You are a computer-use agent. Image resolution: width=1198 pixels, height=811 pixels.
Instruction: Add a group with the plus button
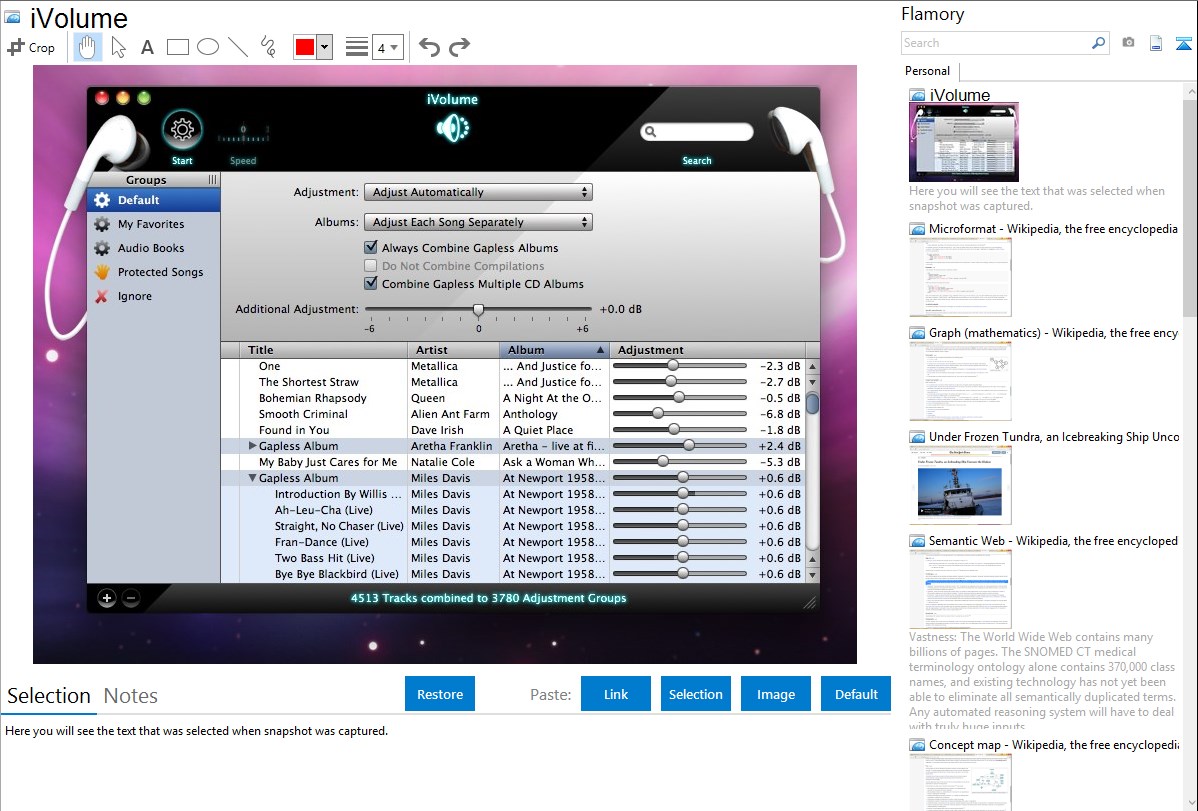pyautogui.click(x=107, y=599)
